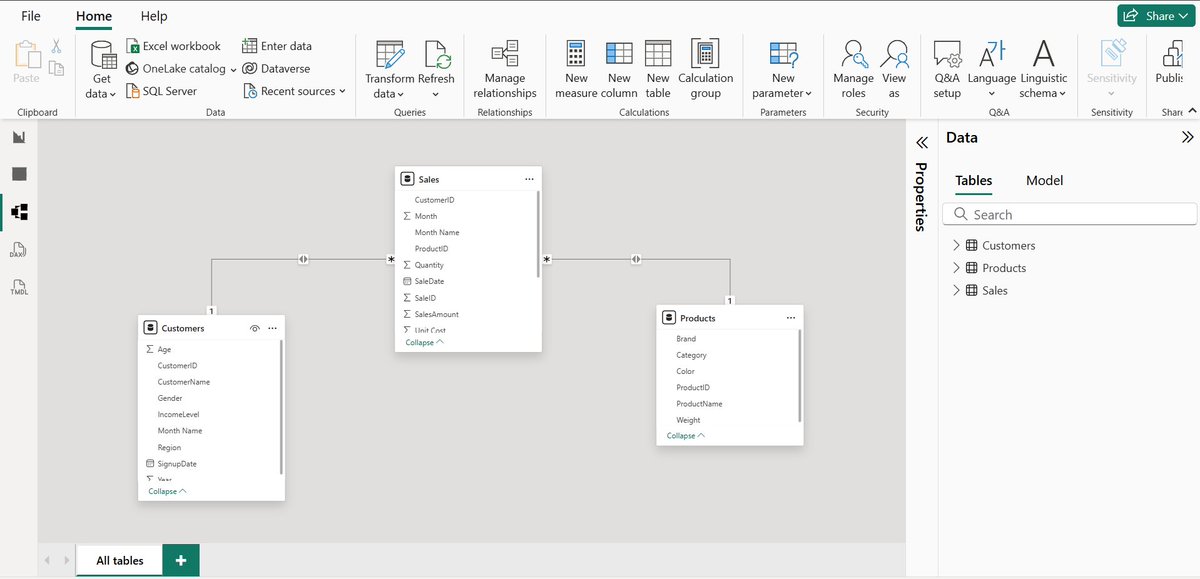This screenshot has height=579, width=1200.
Task: Select the All tables layout tab
Action: pos(120,561)
